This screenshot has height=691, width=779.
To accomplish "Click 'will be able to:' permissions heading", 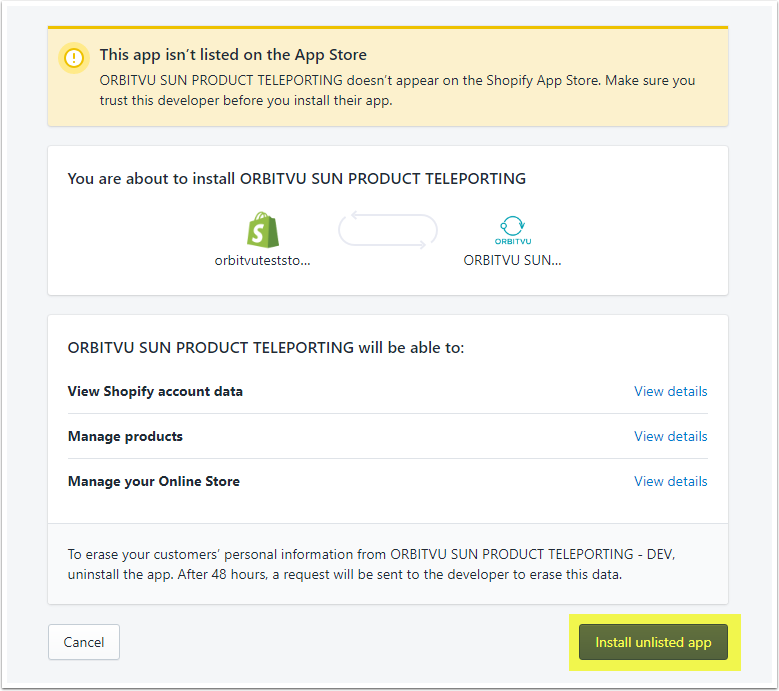I will click(266, 348).
